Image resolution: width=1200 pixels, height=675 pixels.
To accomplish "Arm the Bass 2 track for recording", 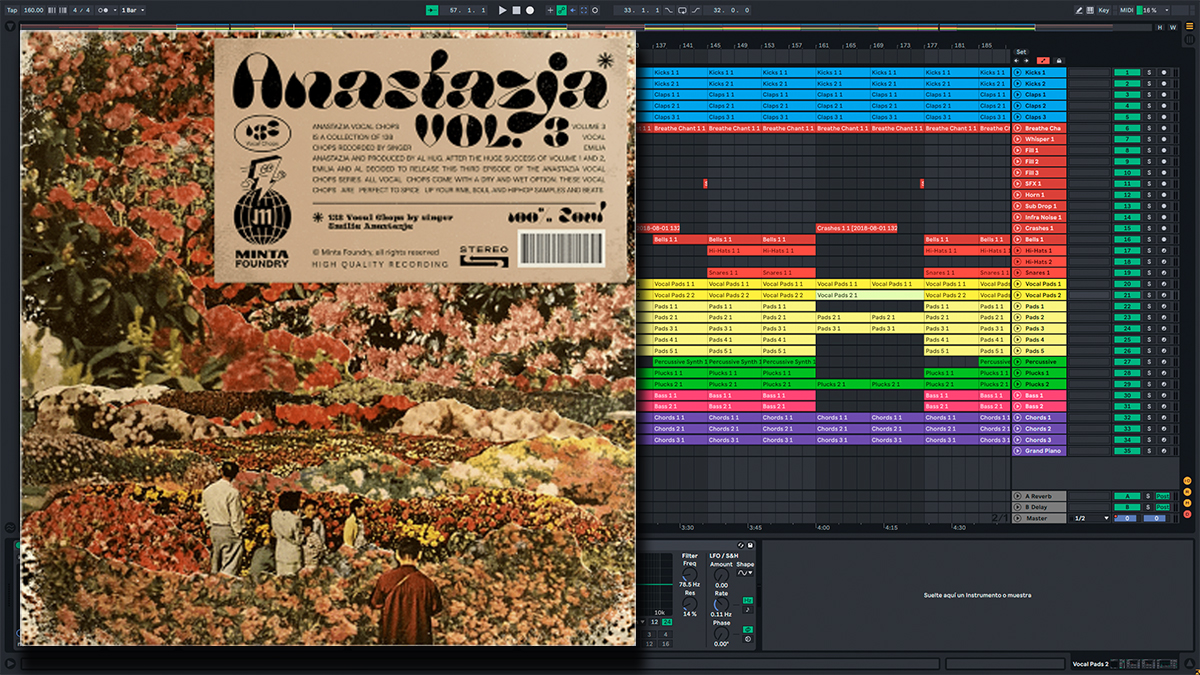I will coord(1164,406).
